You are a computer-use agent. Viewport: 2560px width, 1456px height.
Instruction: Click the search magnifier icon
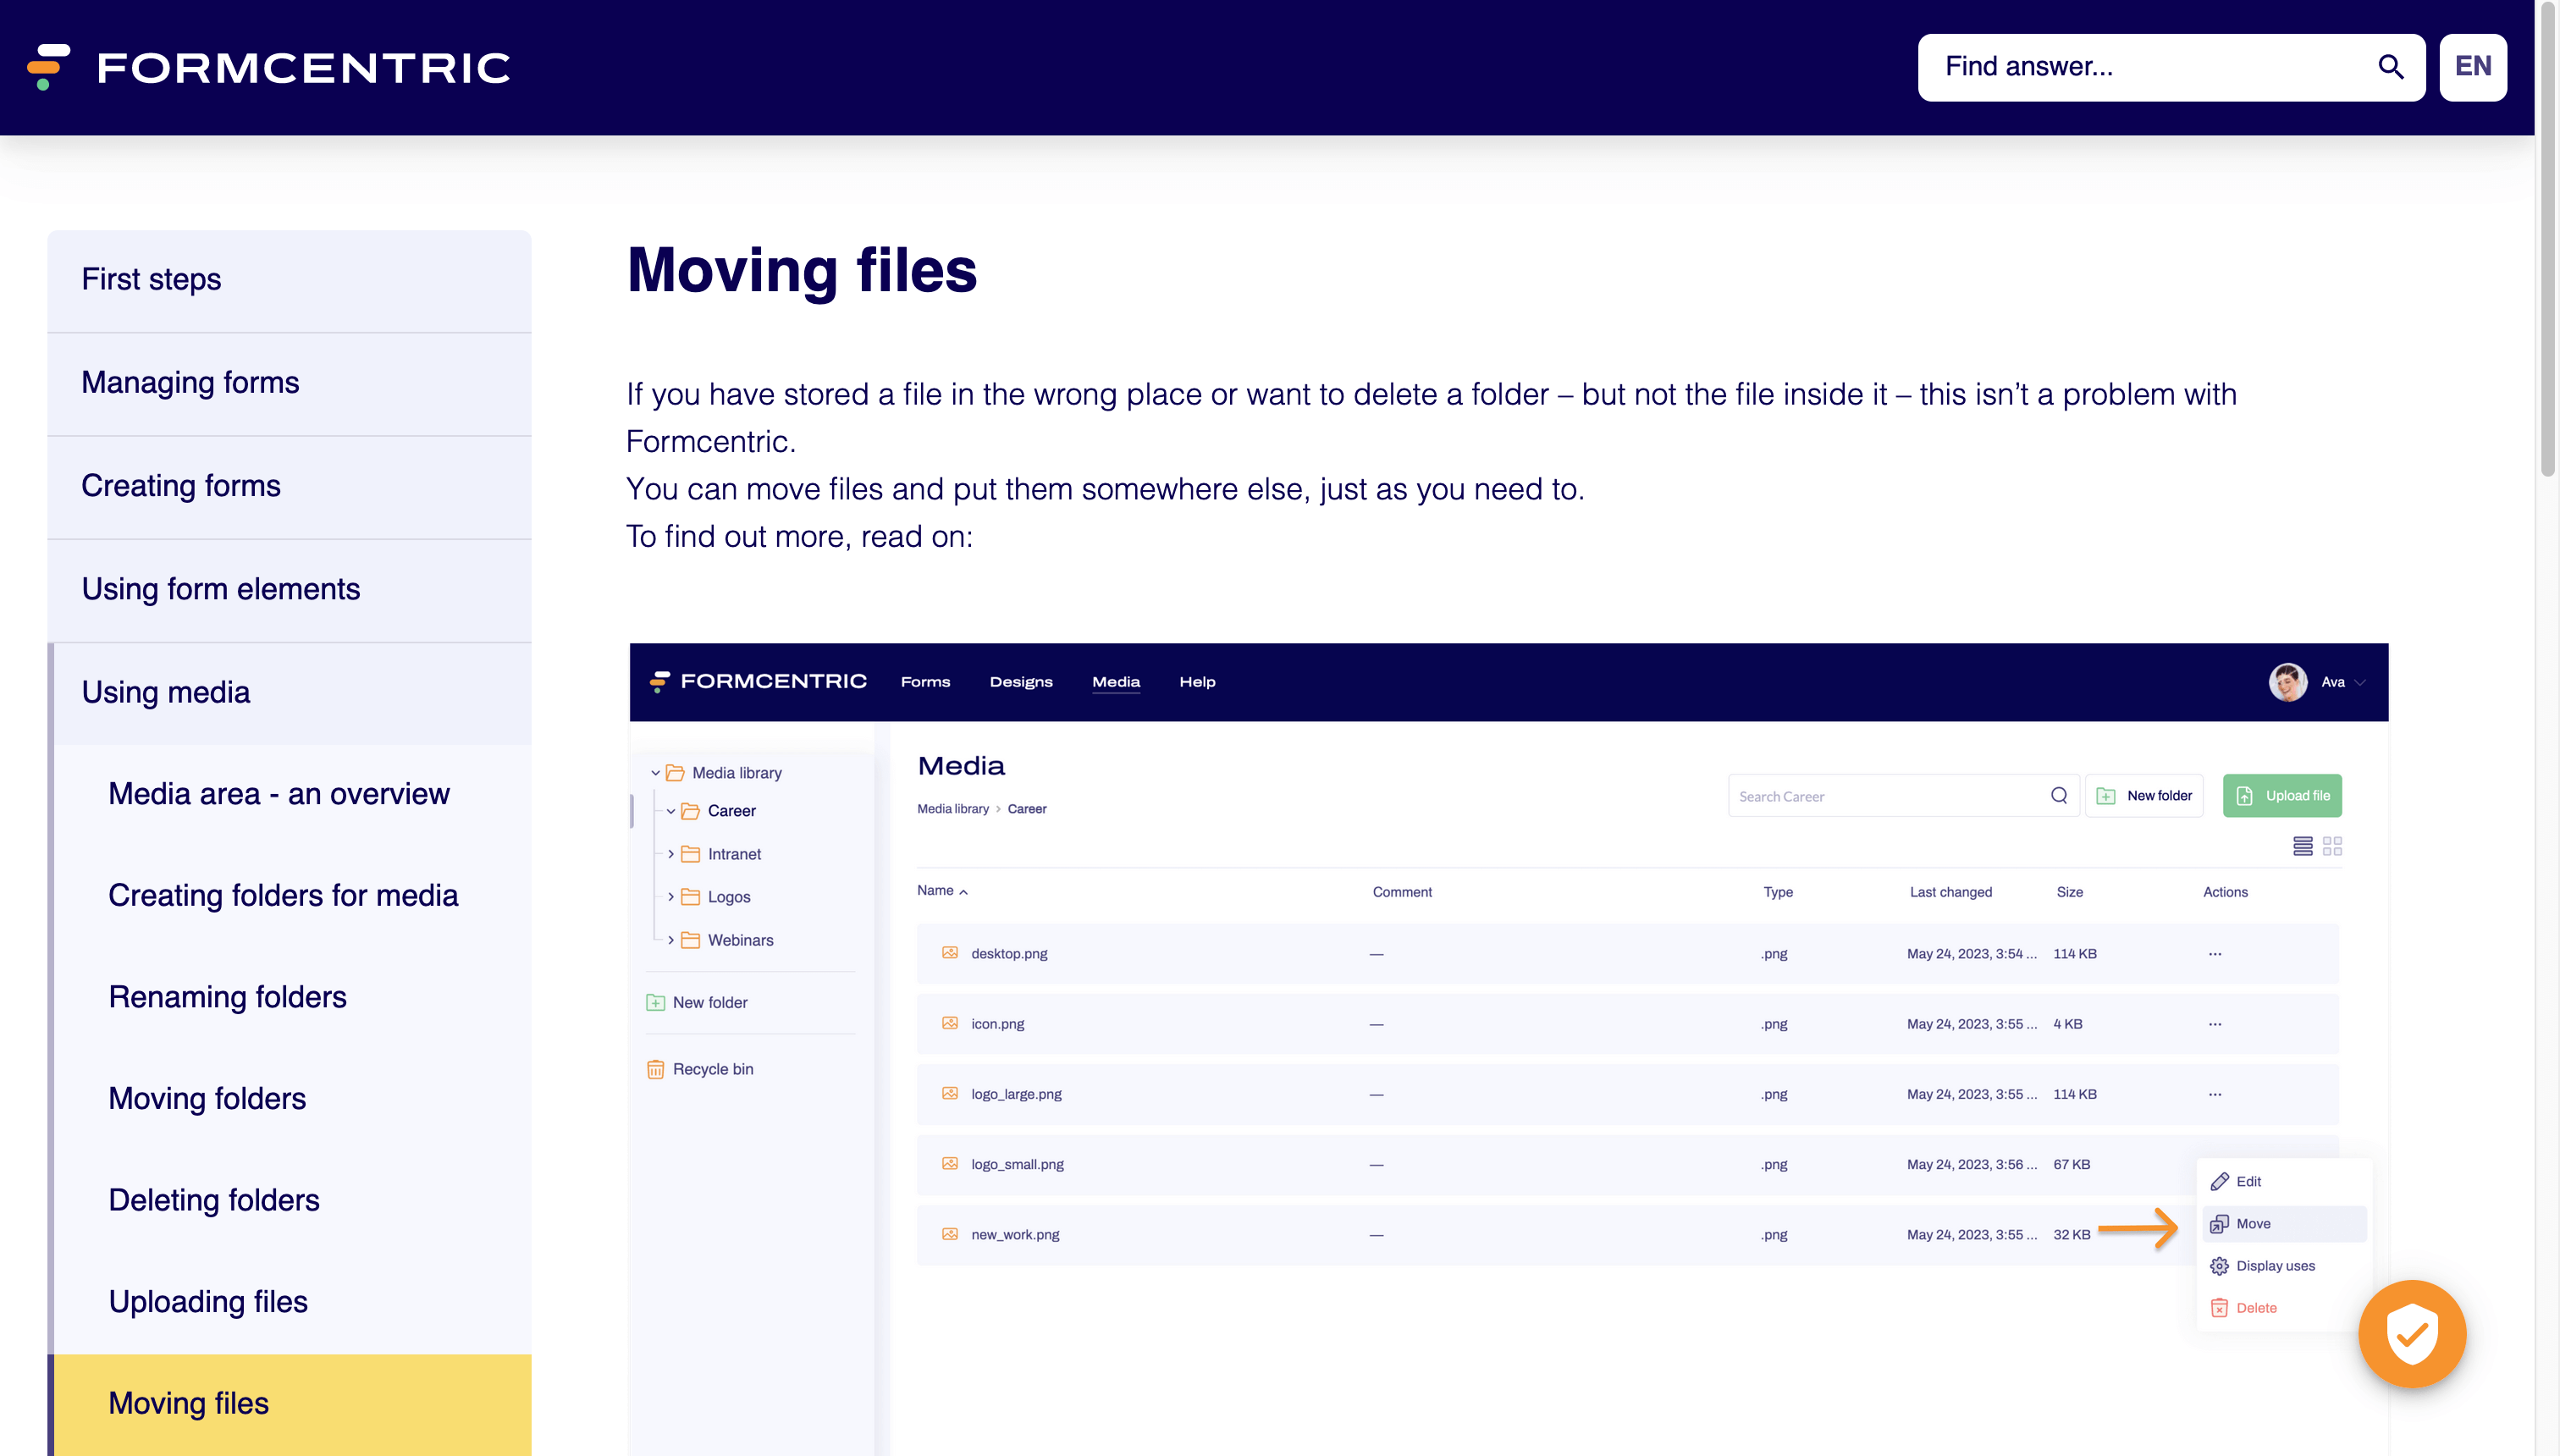coord(2390,67)
